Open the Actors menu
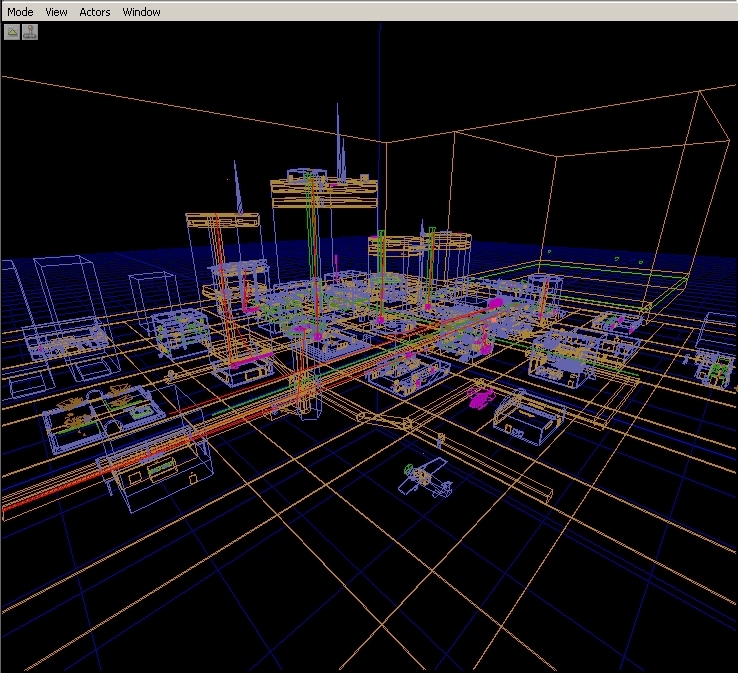Image resolution: width=738 pixels, height=673 pixels. coord(95,12)
